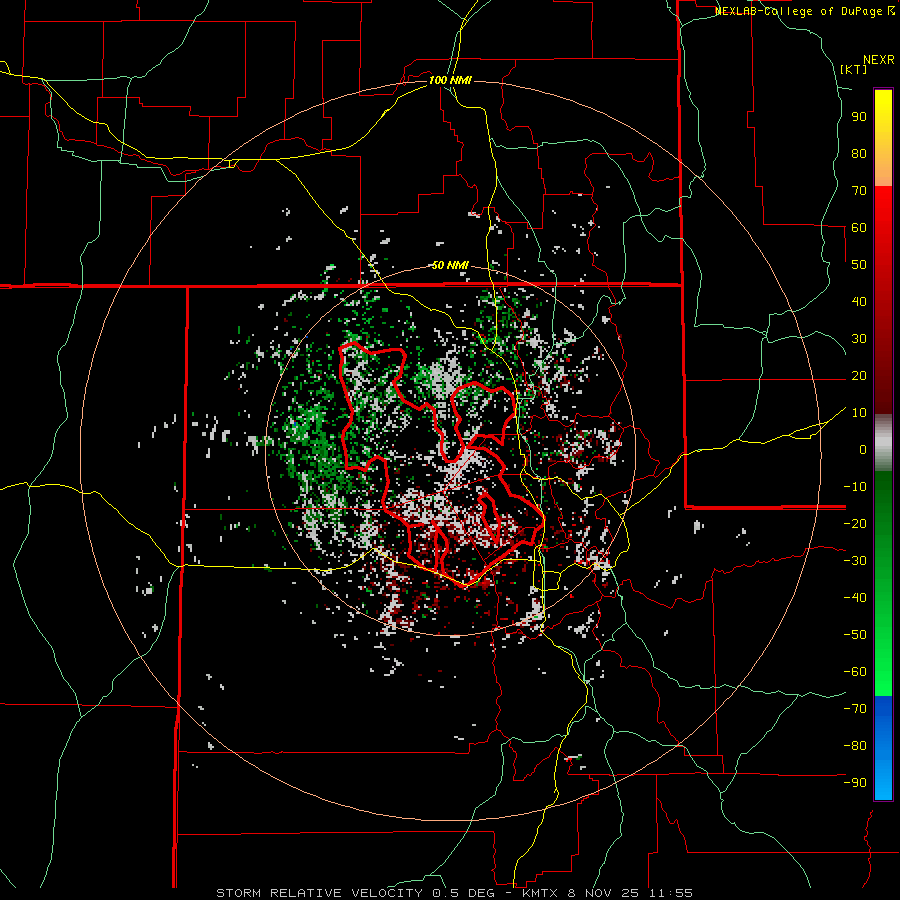This screenshot has width=900, height=900.
Task: Click the 0 value on the velocity scale
Action: 863,449
